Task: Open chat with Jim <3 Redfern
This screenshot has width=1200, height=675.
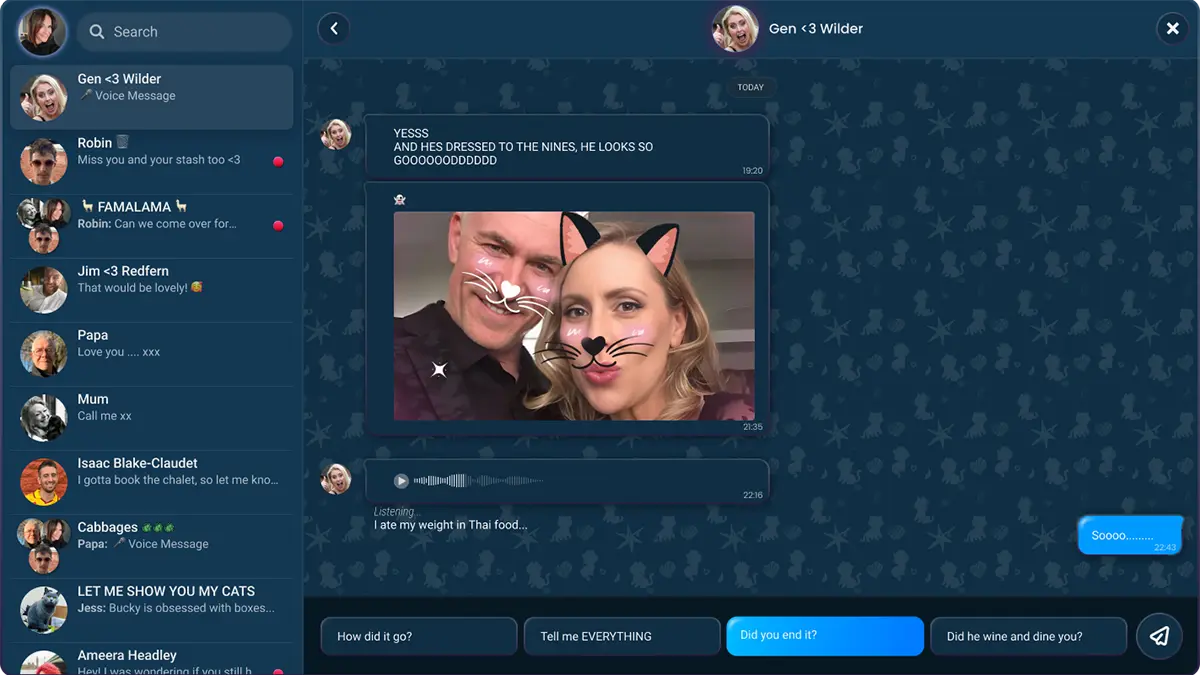Action: (152, 289)
